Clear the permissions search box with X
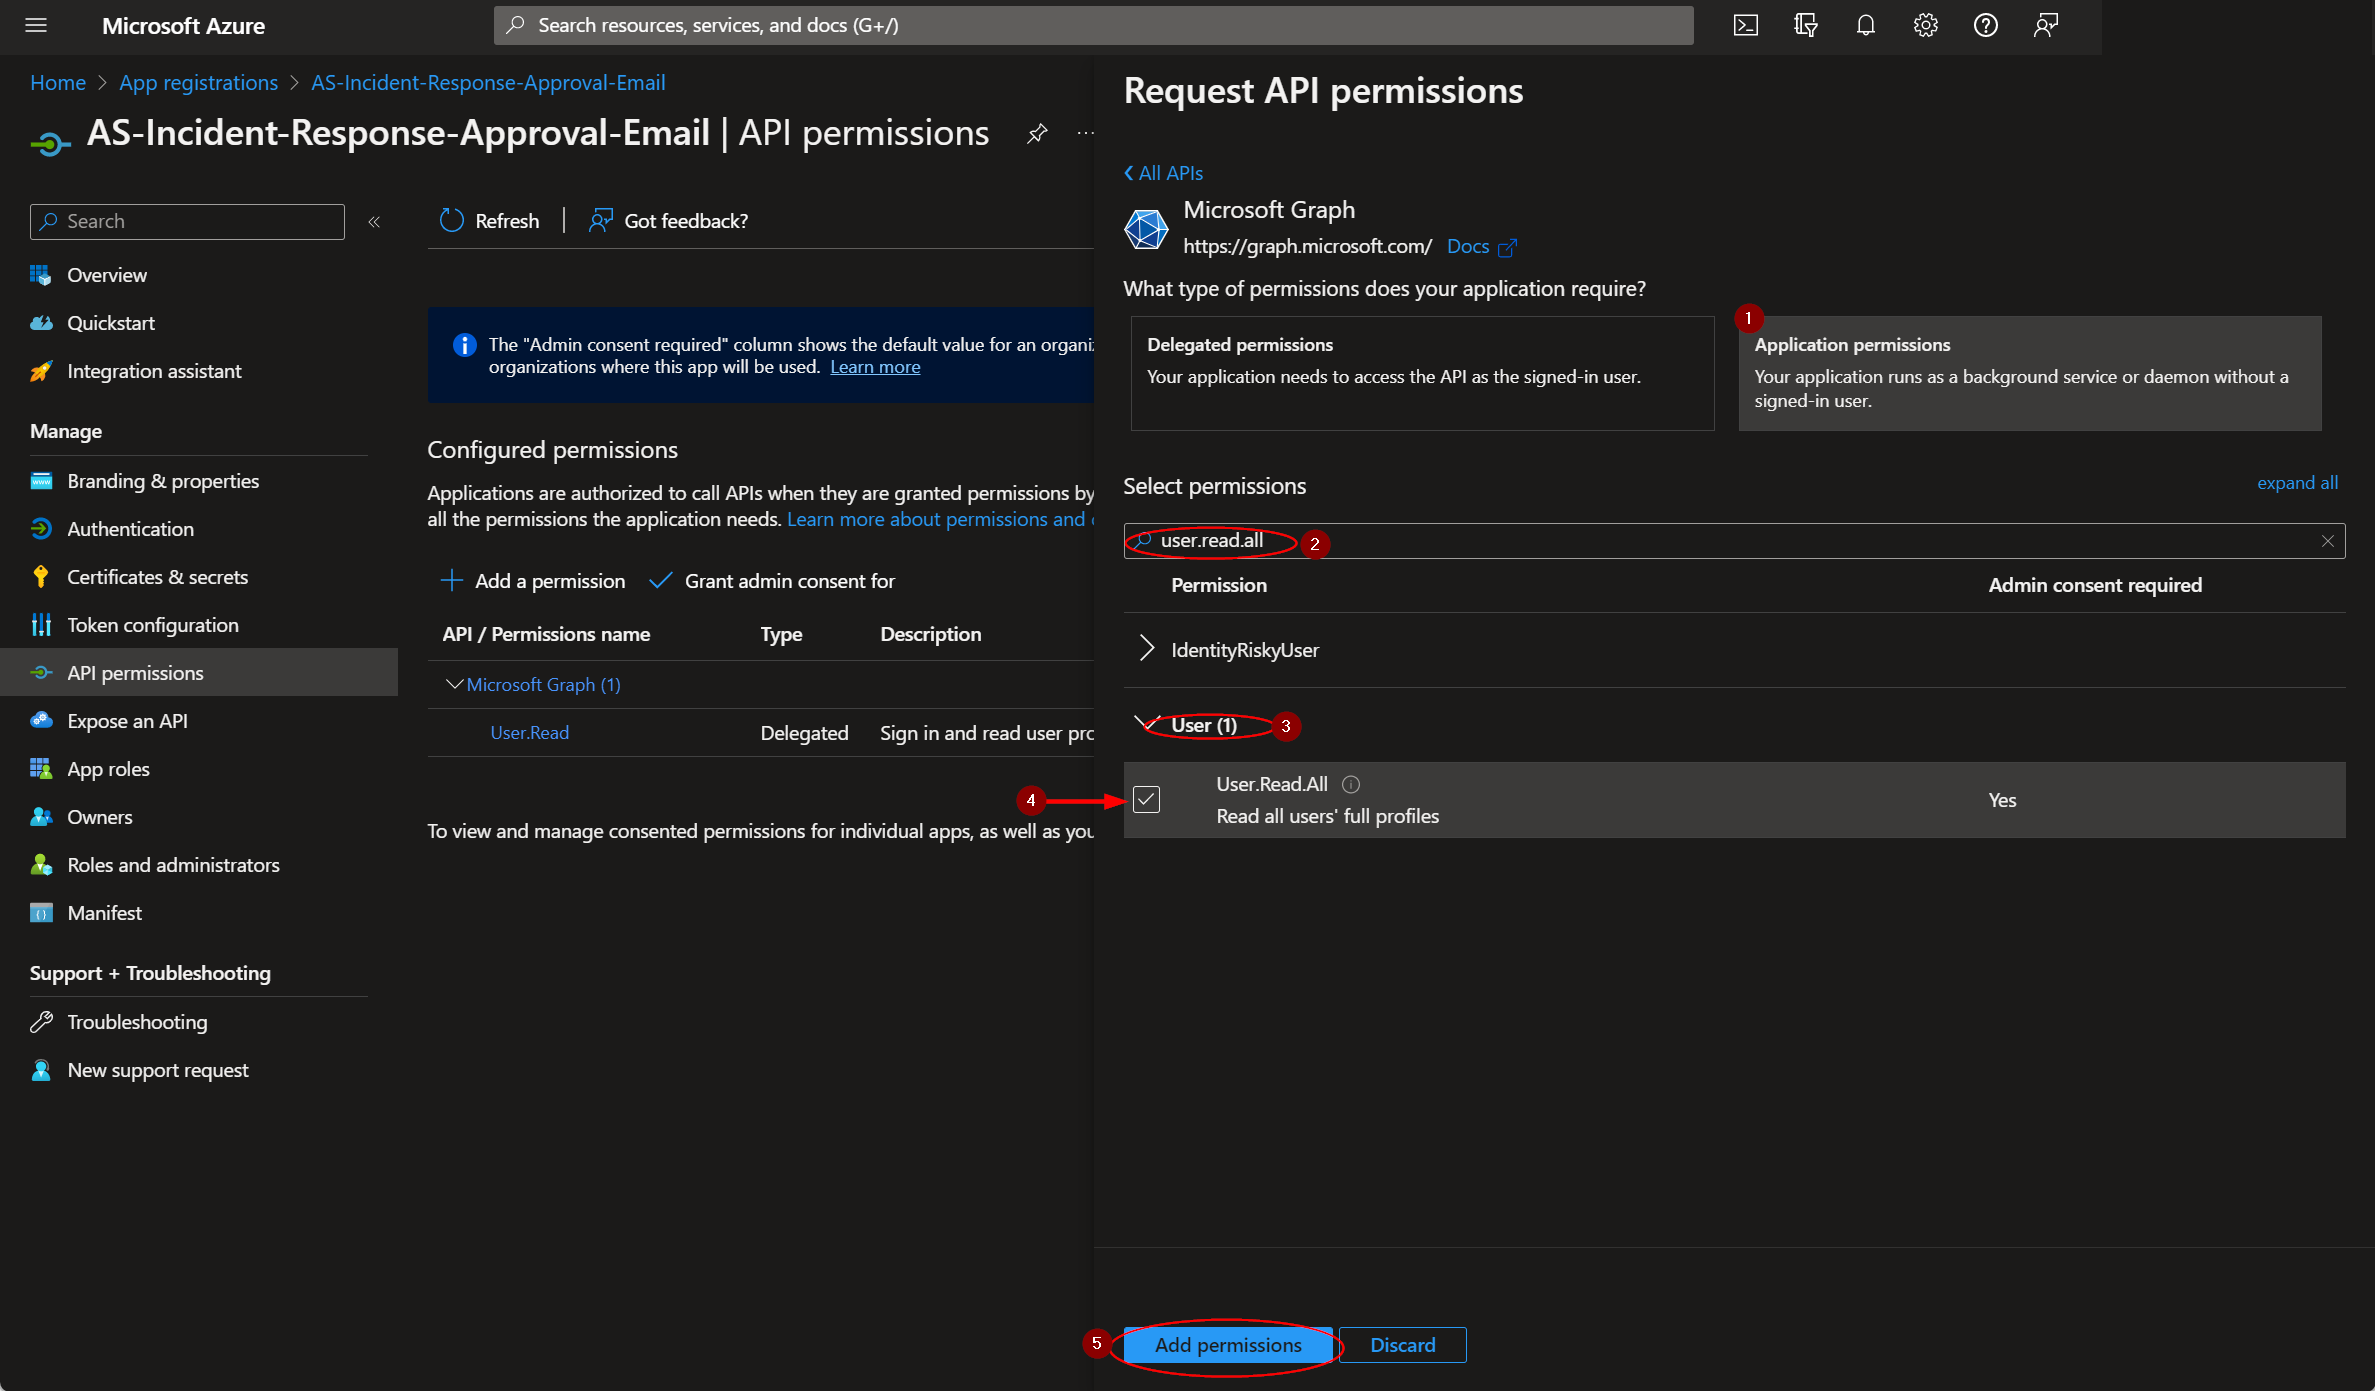The height and width of the screenshot is (1391, 2375). point(2328,541)
